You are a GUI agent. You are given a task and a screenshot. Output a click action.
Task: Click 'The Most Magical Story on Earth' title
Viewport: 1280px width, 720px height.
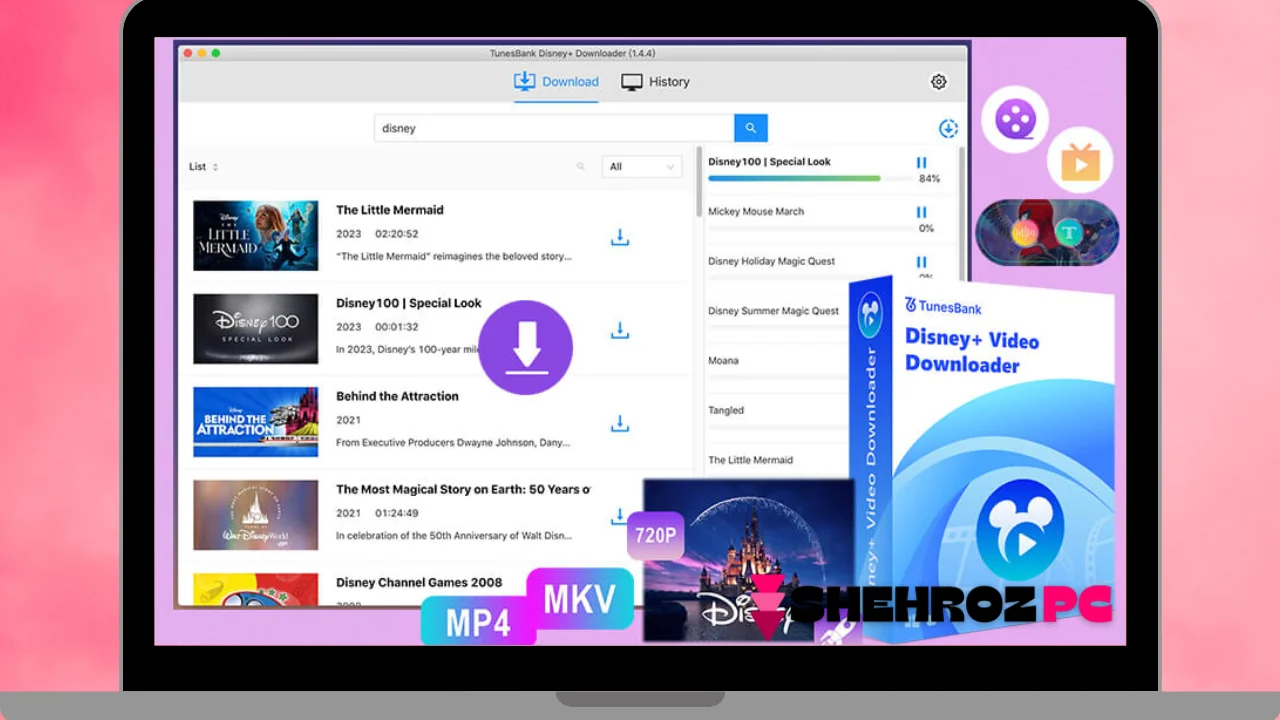point(463,489)
